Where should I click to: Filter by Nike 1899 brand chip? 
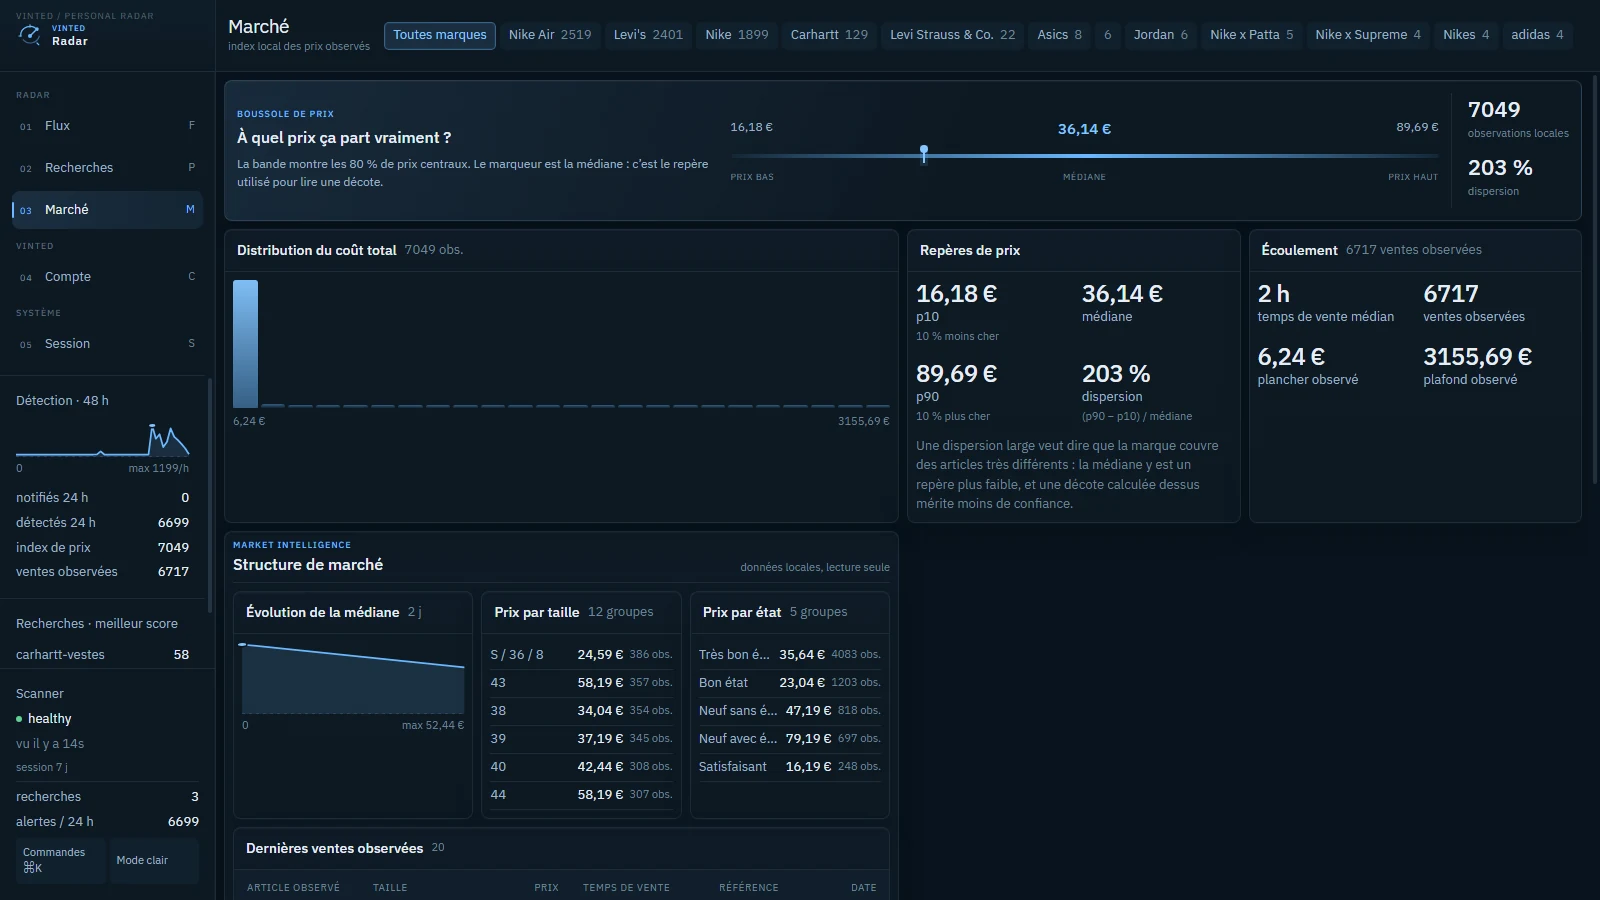point(737,35)
